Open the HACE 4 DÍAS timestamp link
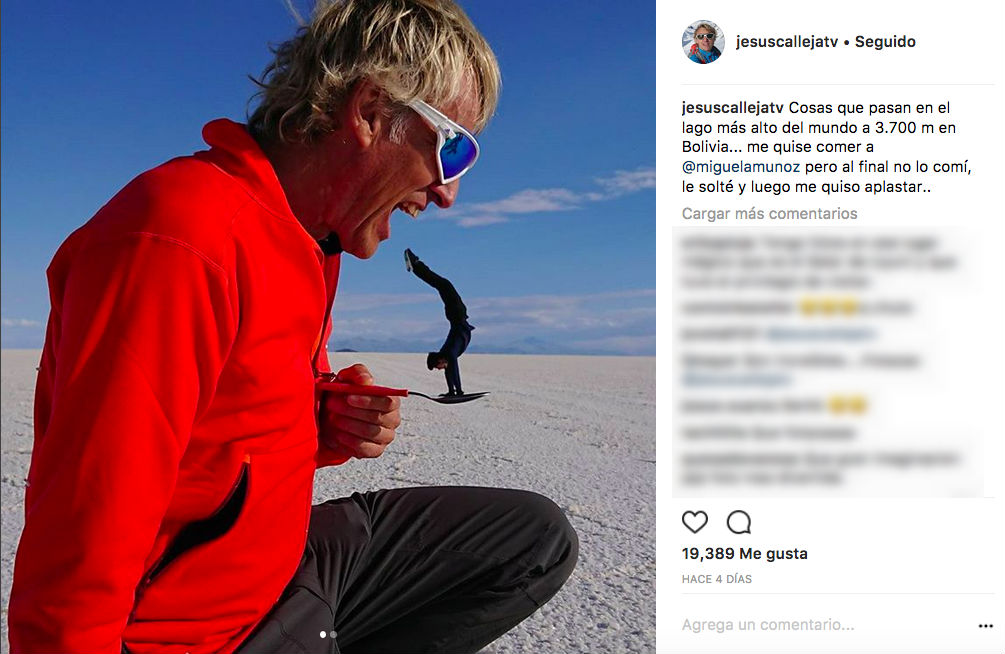The width and height of the screenshot is (1005, 654). click(717, 579)
